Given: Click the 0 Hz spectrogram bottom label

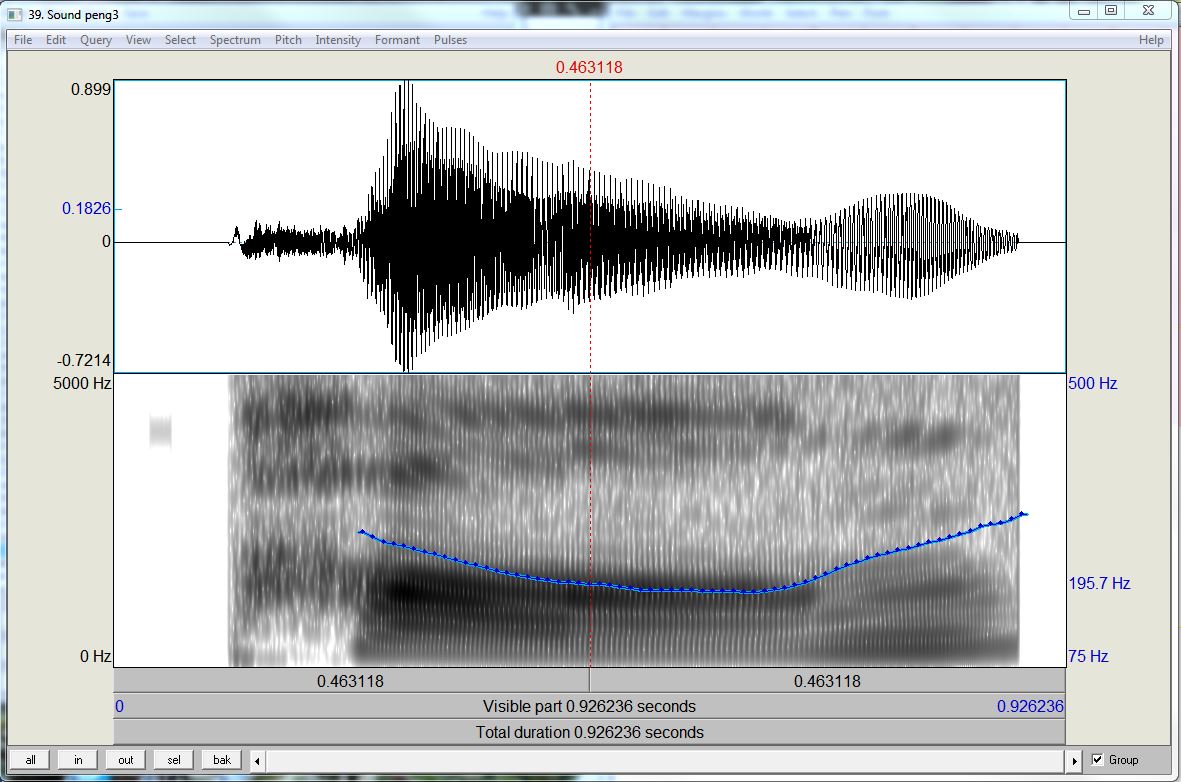Looking at the screenshot, I should click(x=96, y=656).
